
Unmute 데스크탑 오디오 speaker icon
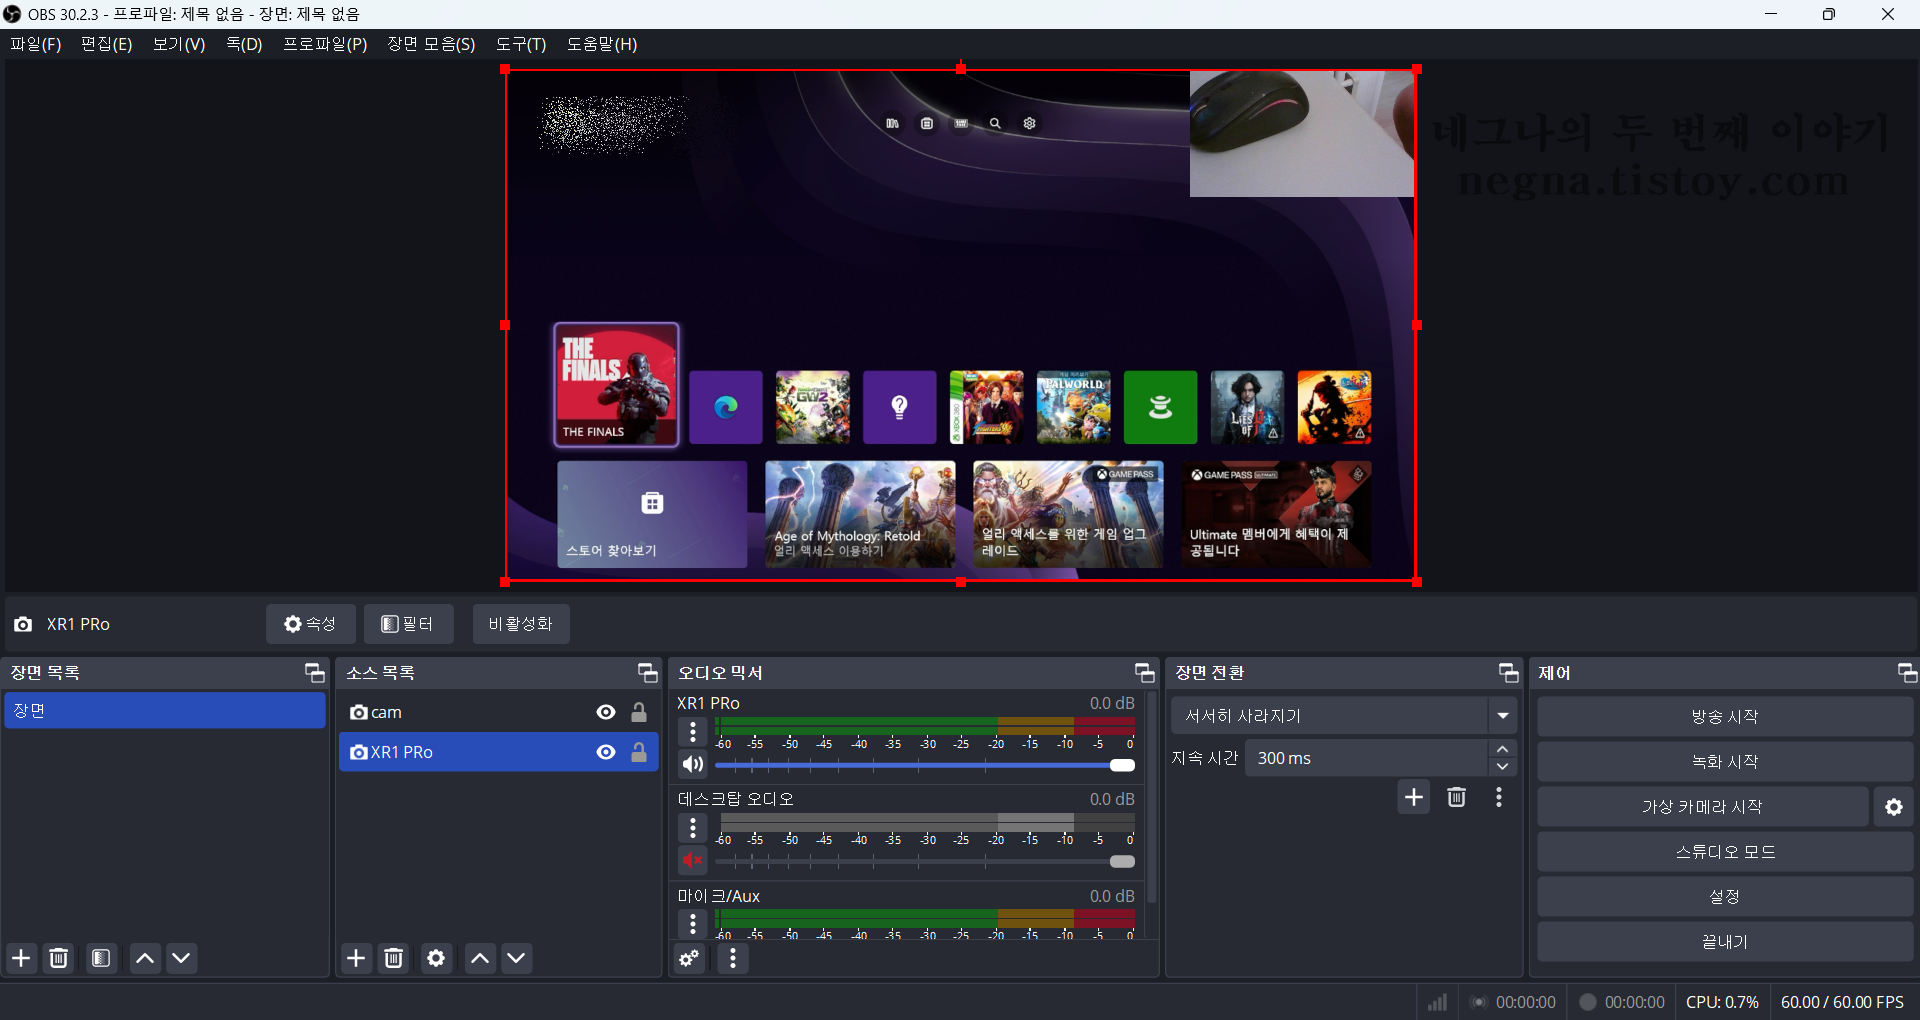[693, 860]
